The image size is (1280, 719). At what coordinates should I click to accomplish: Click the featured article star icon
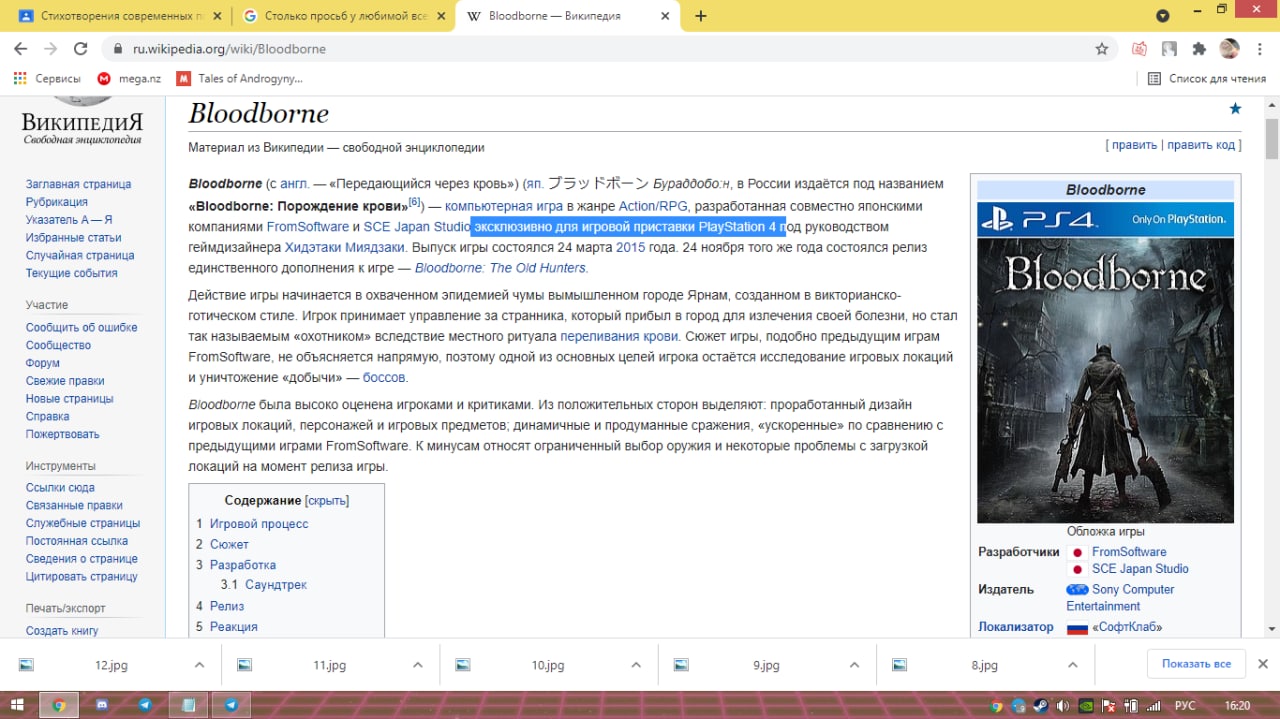[x=1235, y=108]
